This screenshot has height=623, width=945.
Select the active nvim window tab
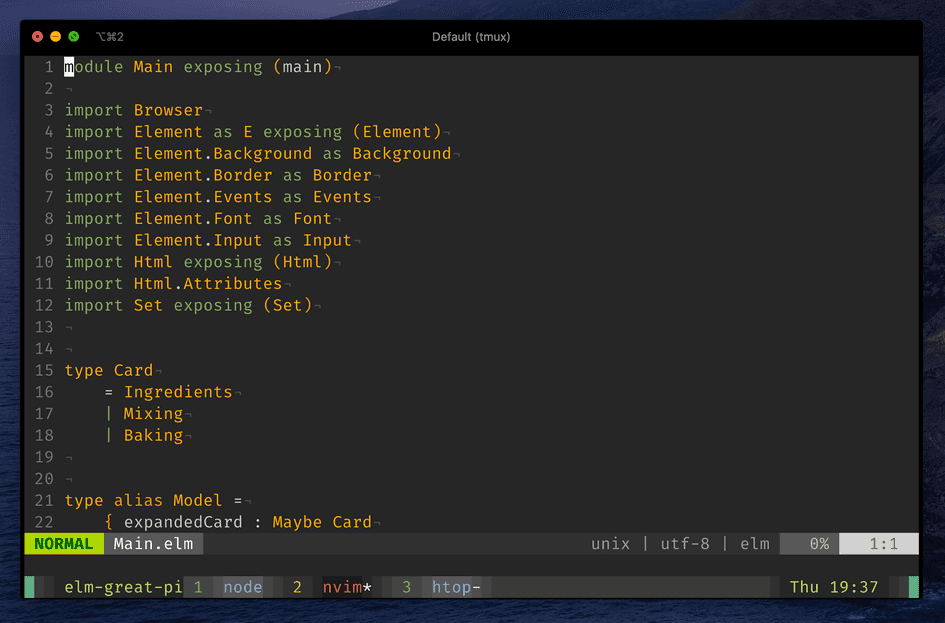coord(347,587)
